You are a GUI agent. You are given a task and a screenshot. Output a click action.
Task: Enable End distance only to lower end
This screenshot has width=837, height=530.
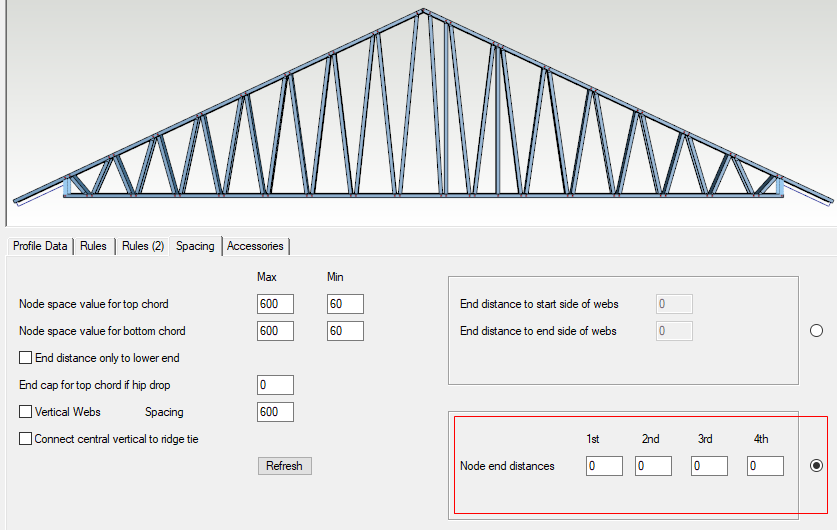[x=25, y=358]
